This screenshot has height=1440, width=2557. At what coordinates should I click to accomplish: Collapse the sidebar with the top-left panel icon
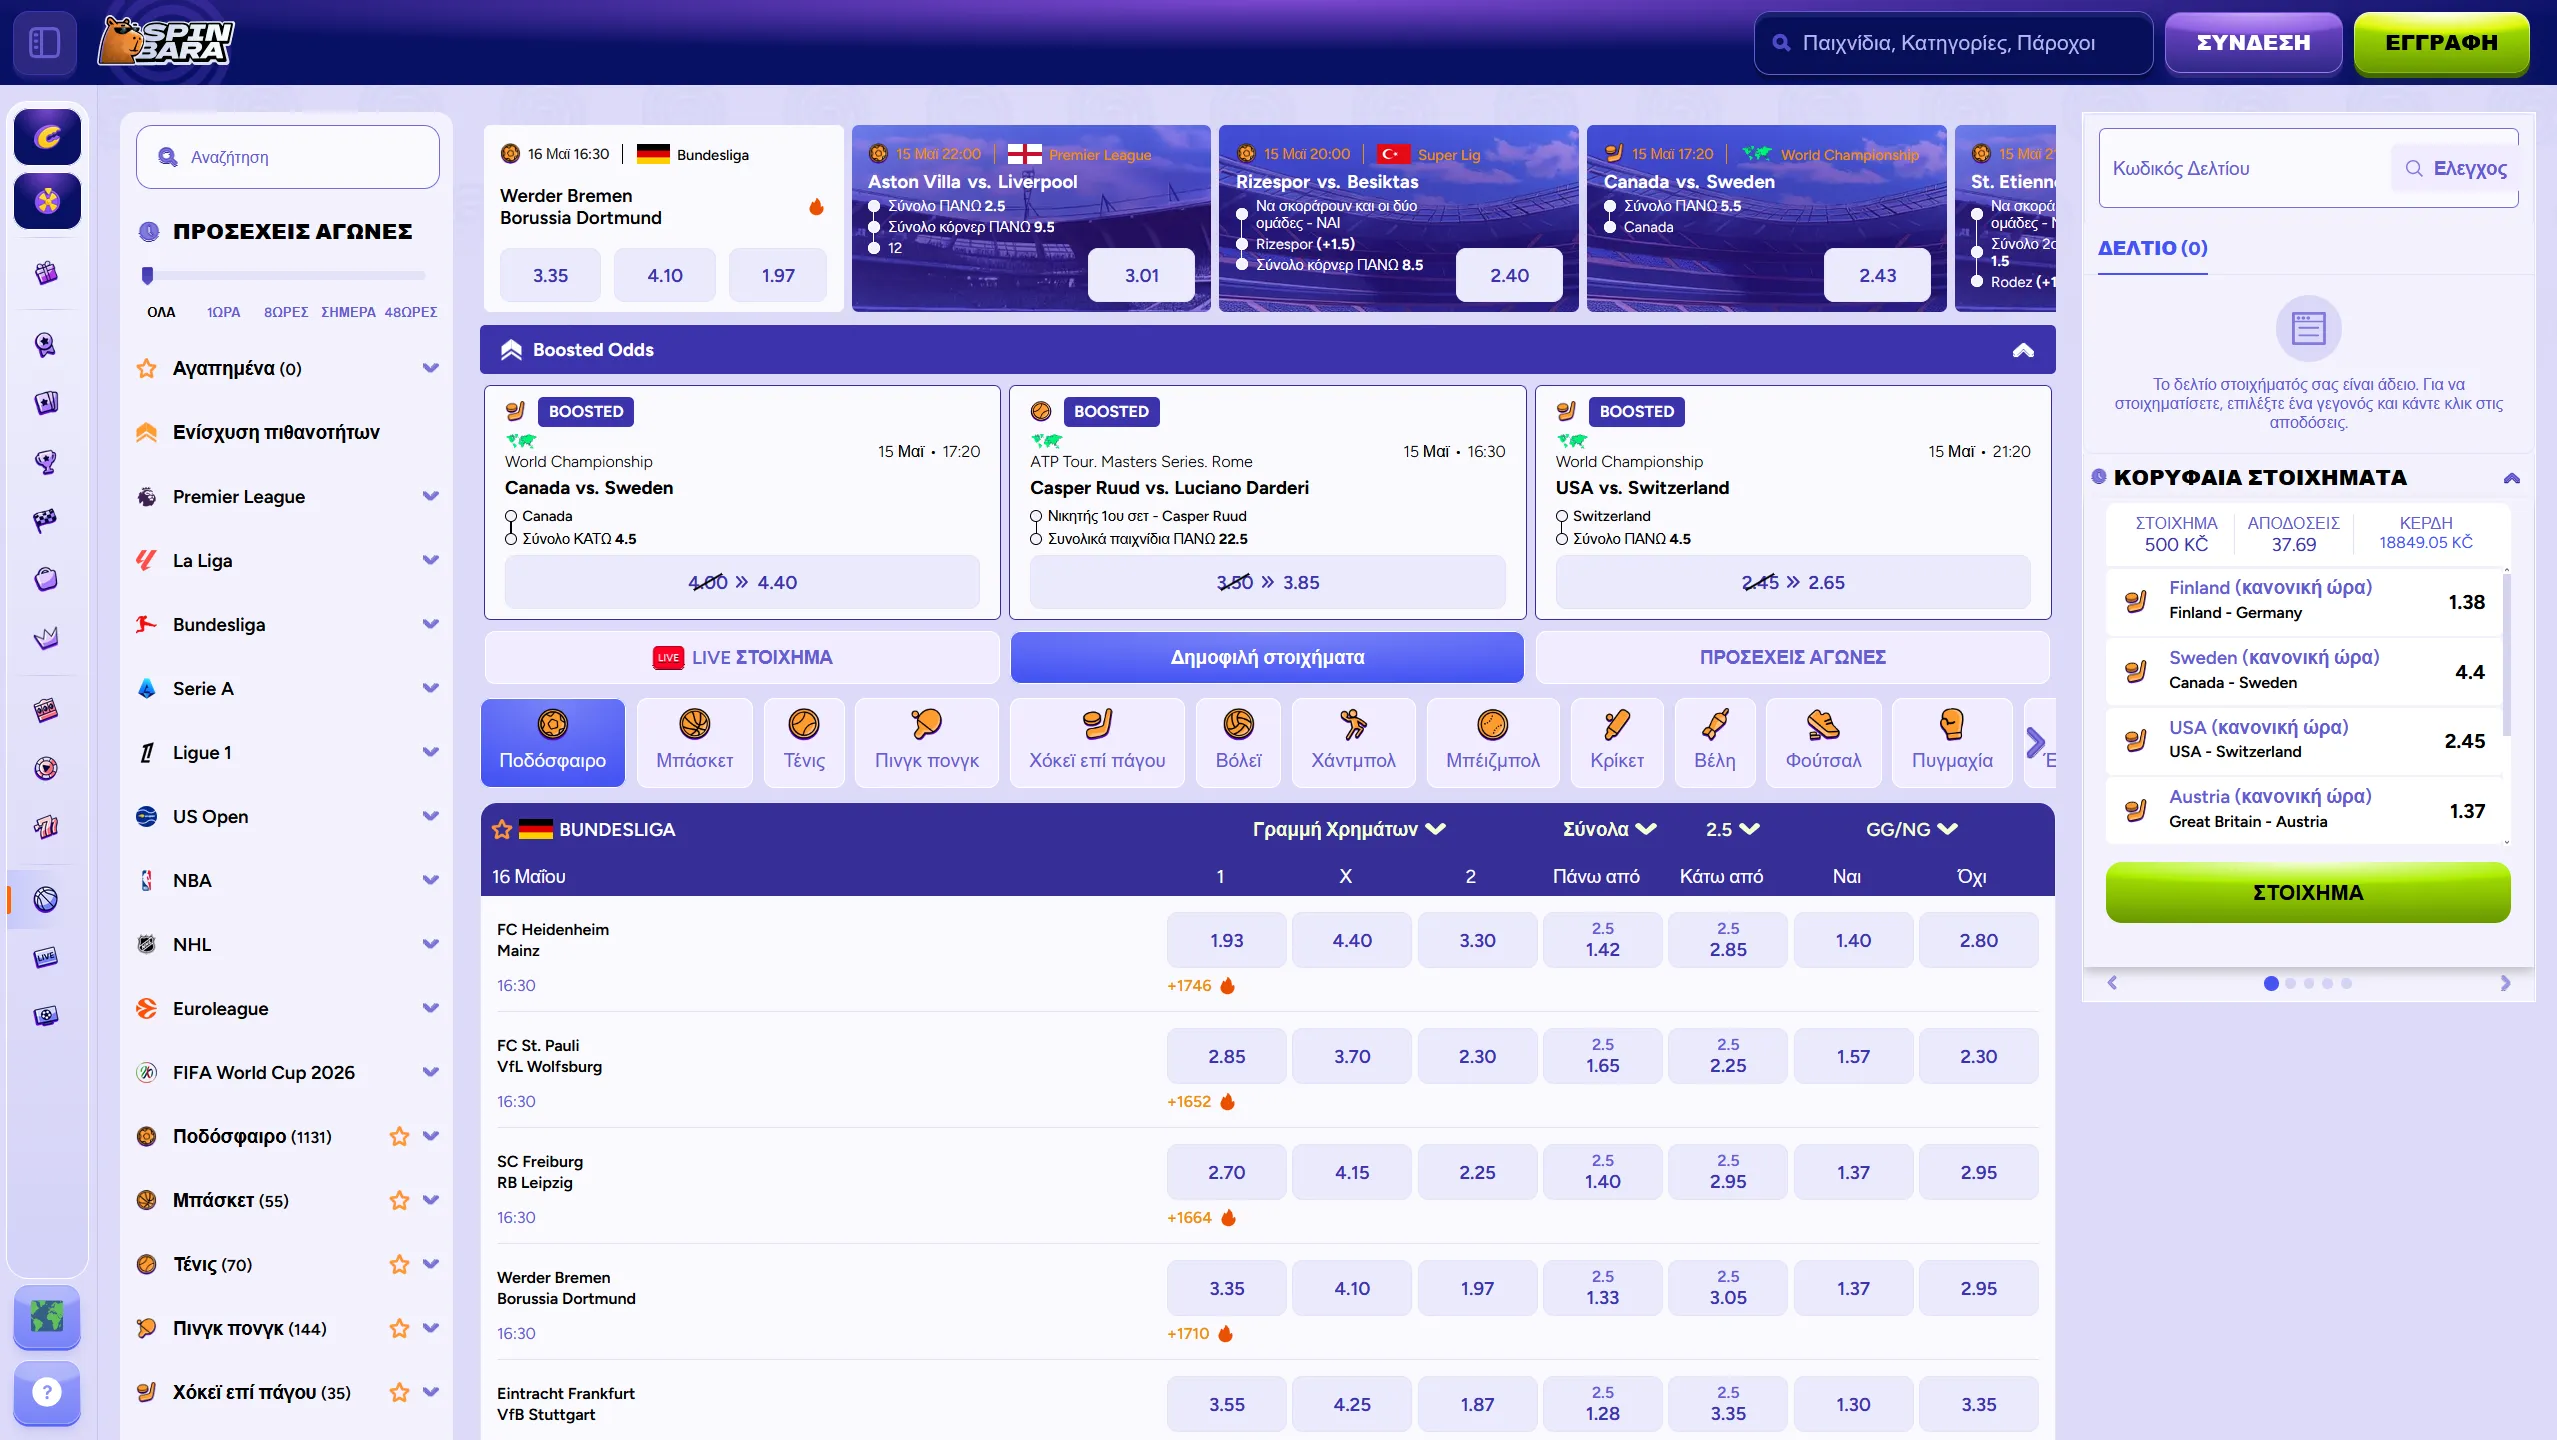click(45, 43)
